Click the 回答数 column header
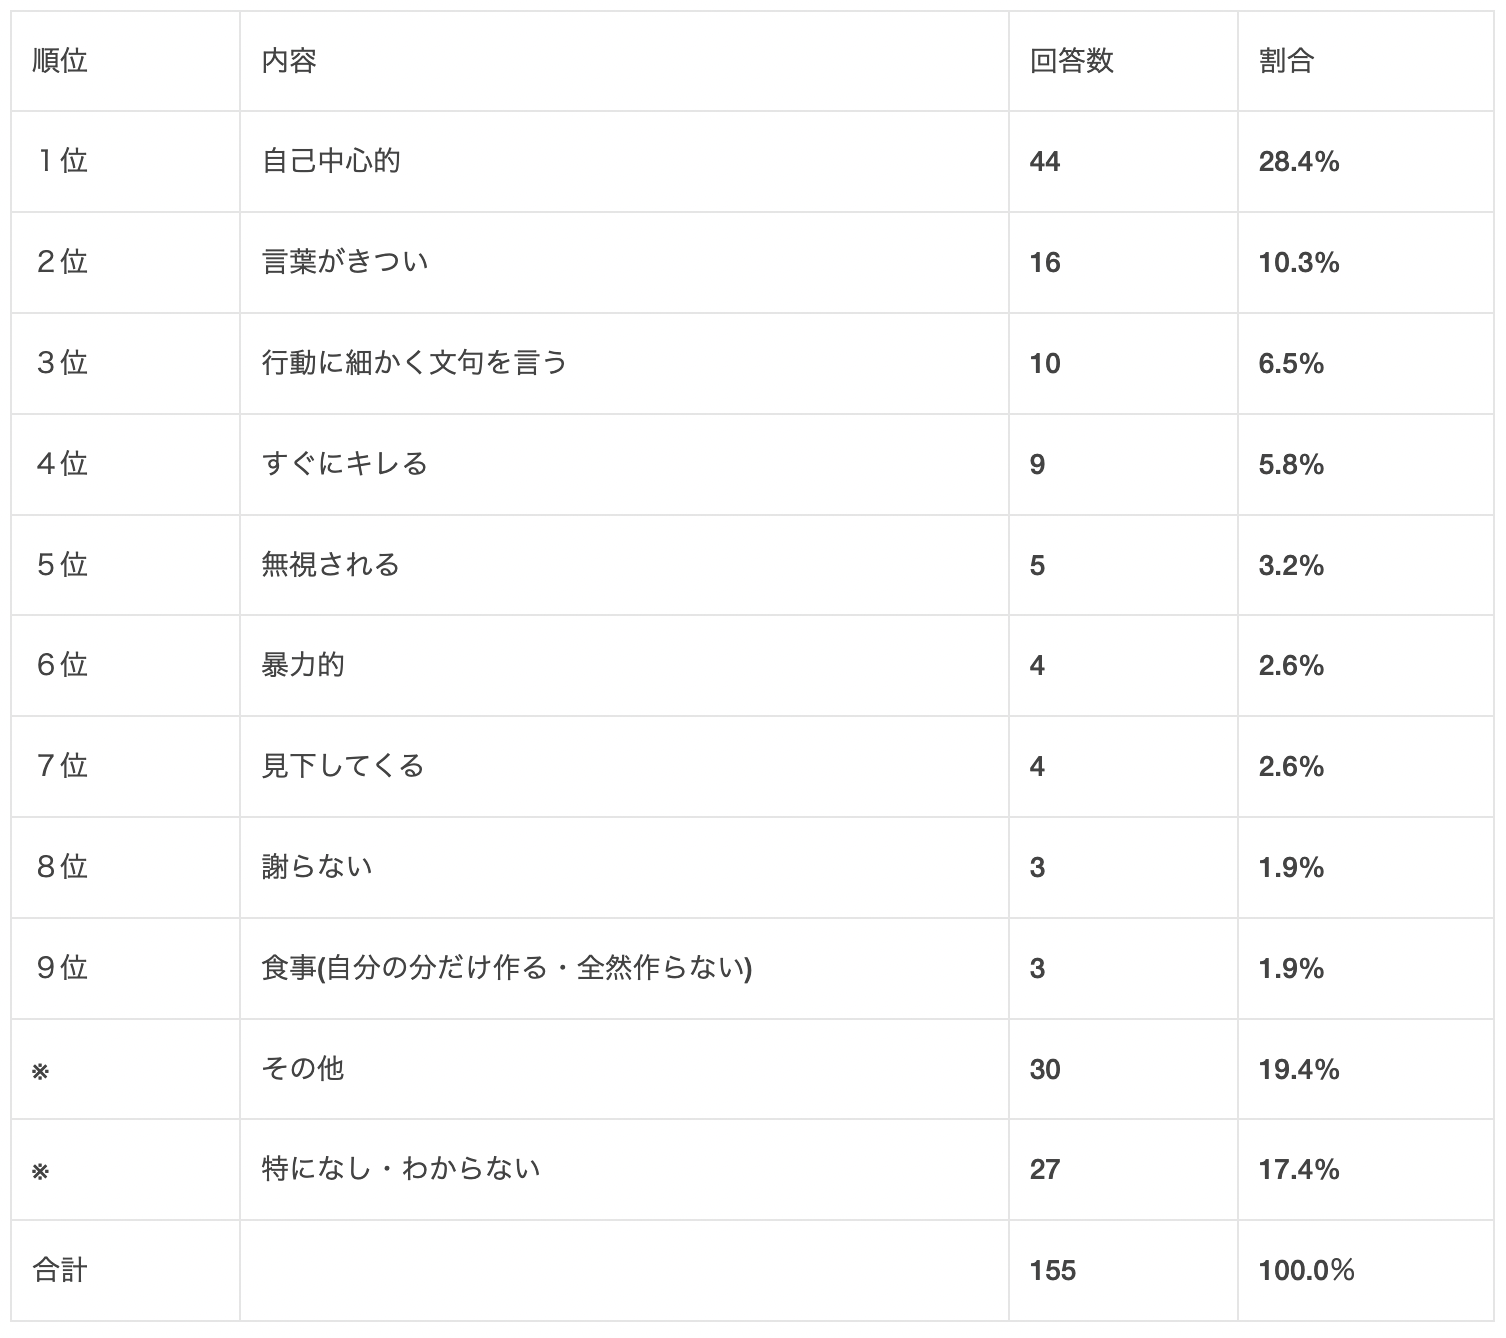The image size is (1506, 1338). click(1071, 61)
